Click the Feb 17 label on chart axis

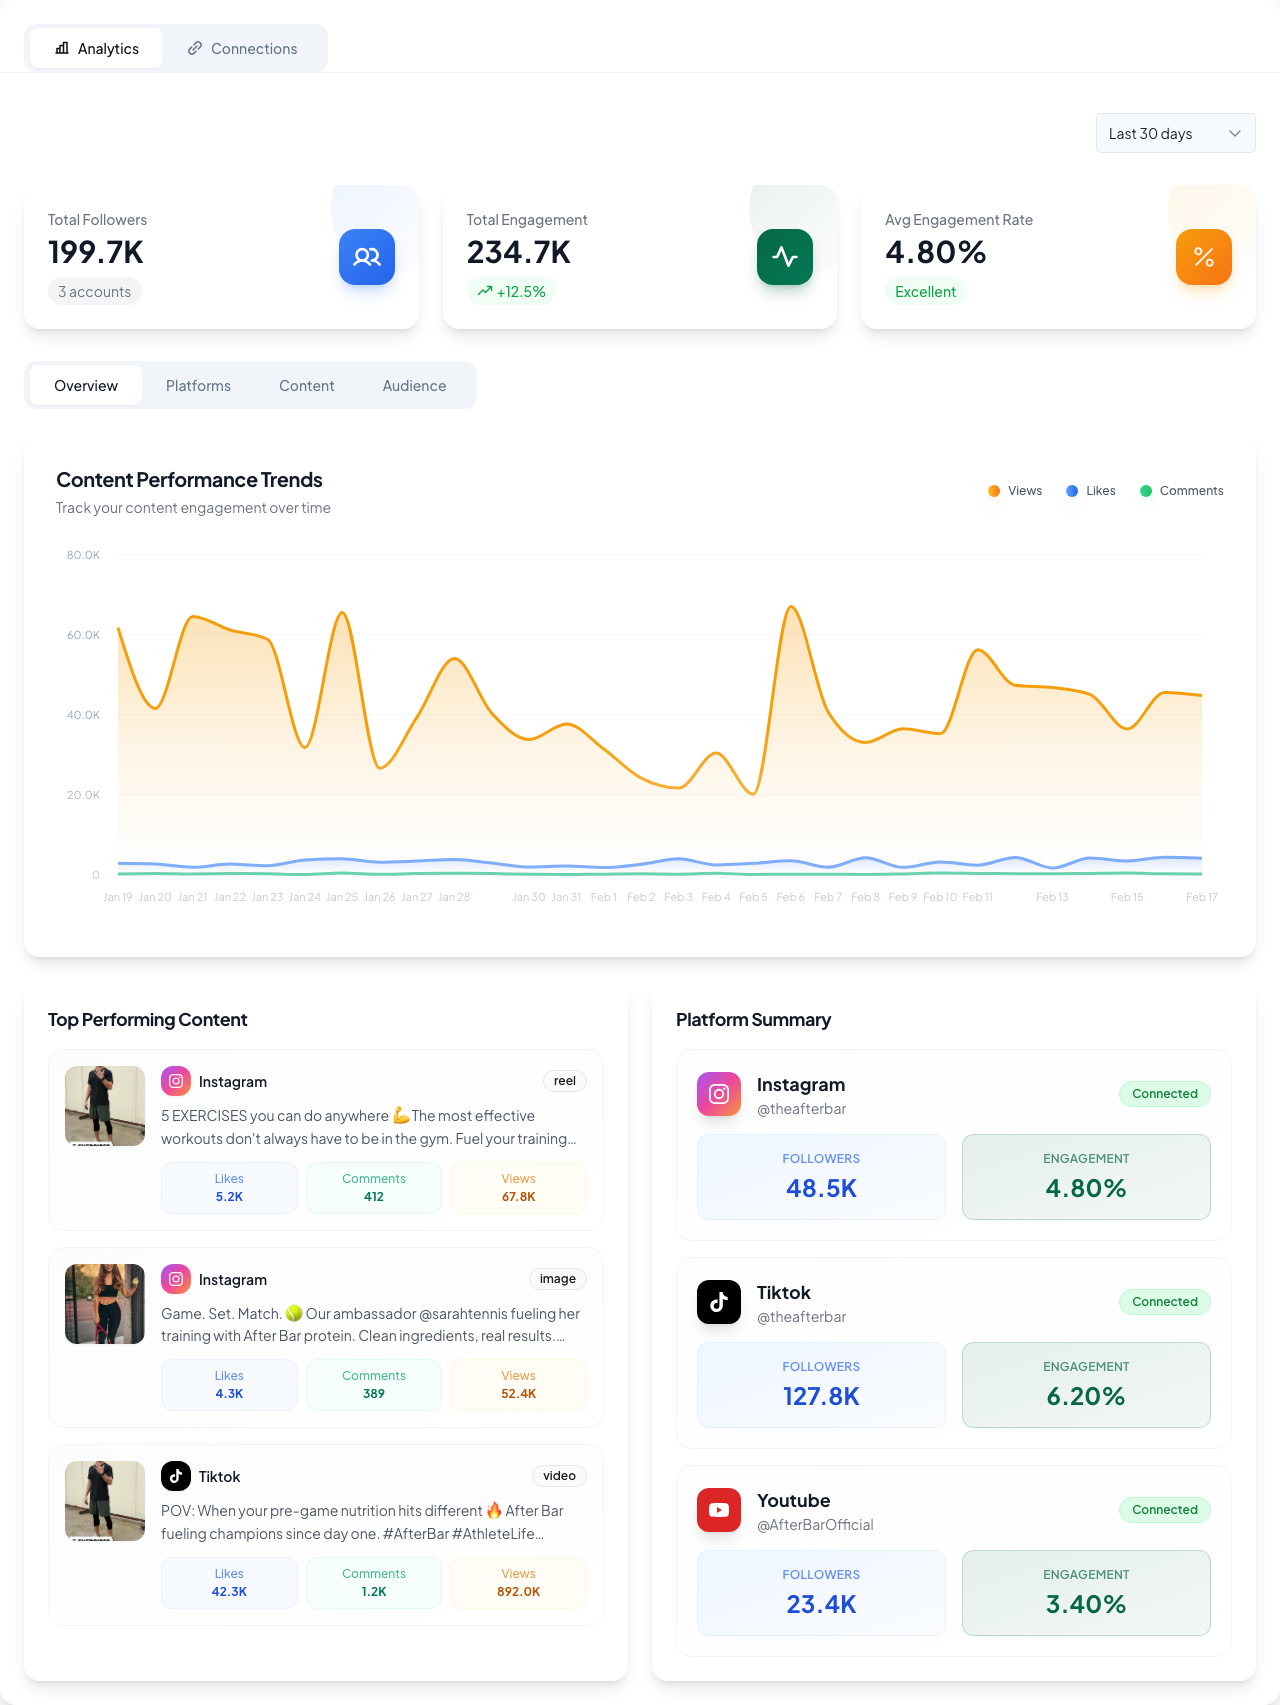click(1202, 897)
